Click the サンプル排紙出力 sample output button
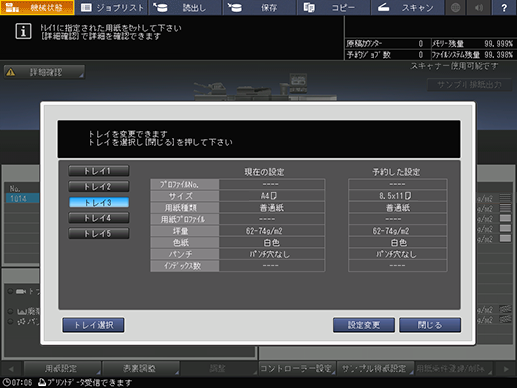This screenshot has width=517, height=388. coord(469,85)
